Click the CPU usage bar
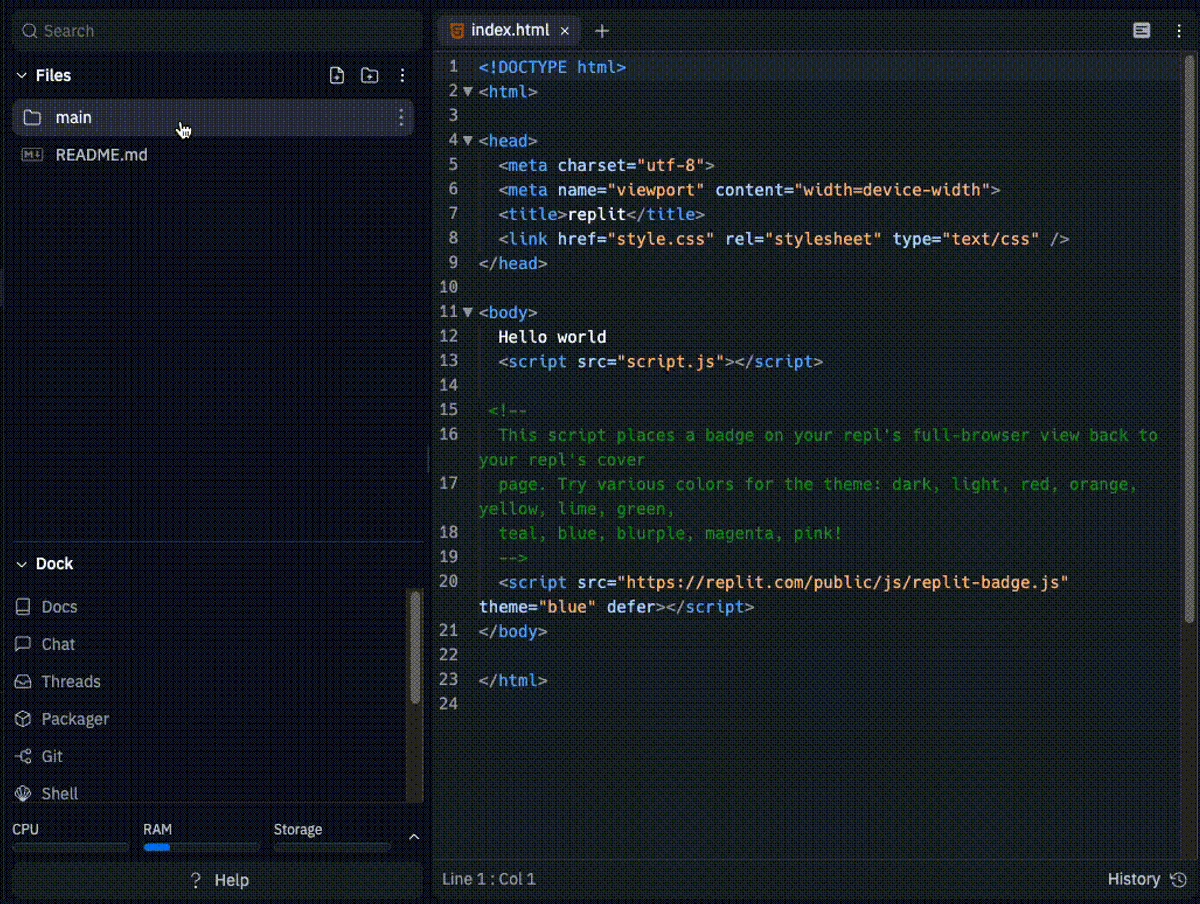1200x904 pixels. click(x=70, y=847)
